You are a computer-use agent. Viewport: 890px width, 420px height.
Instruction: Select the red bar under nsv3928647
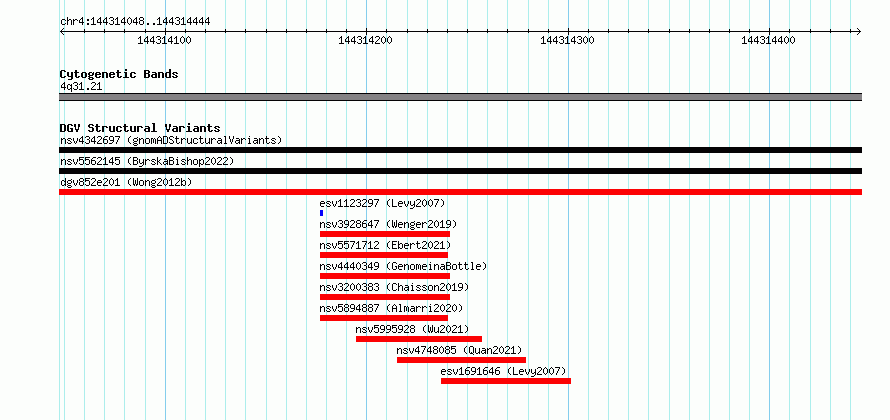(x=385, y=234)
